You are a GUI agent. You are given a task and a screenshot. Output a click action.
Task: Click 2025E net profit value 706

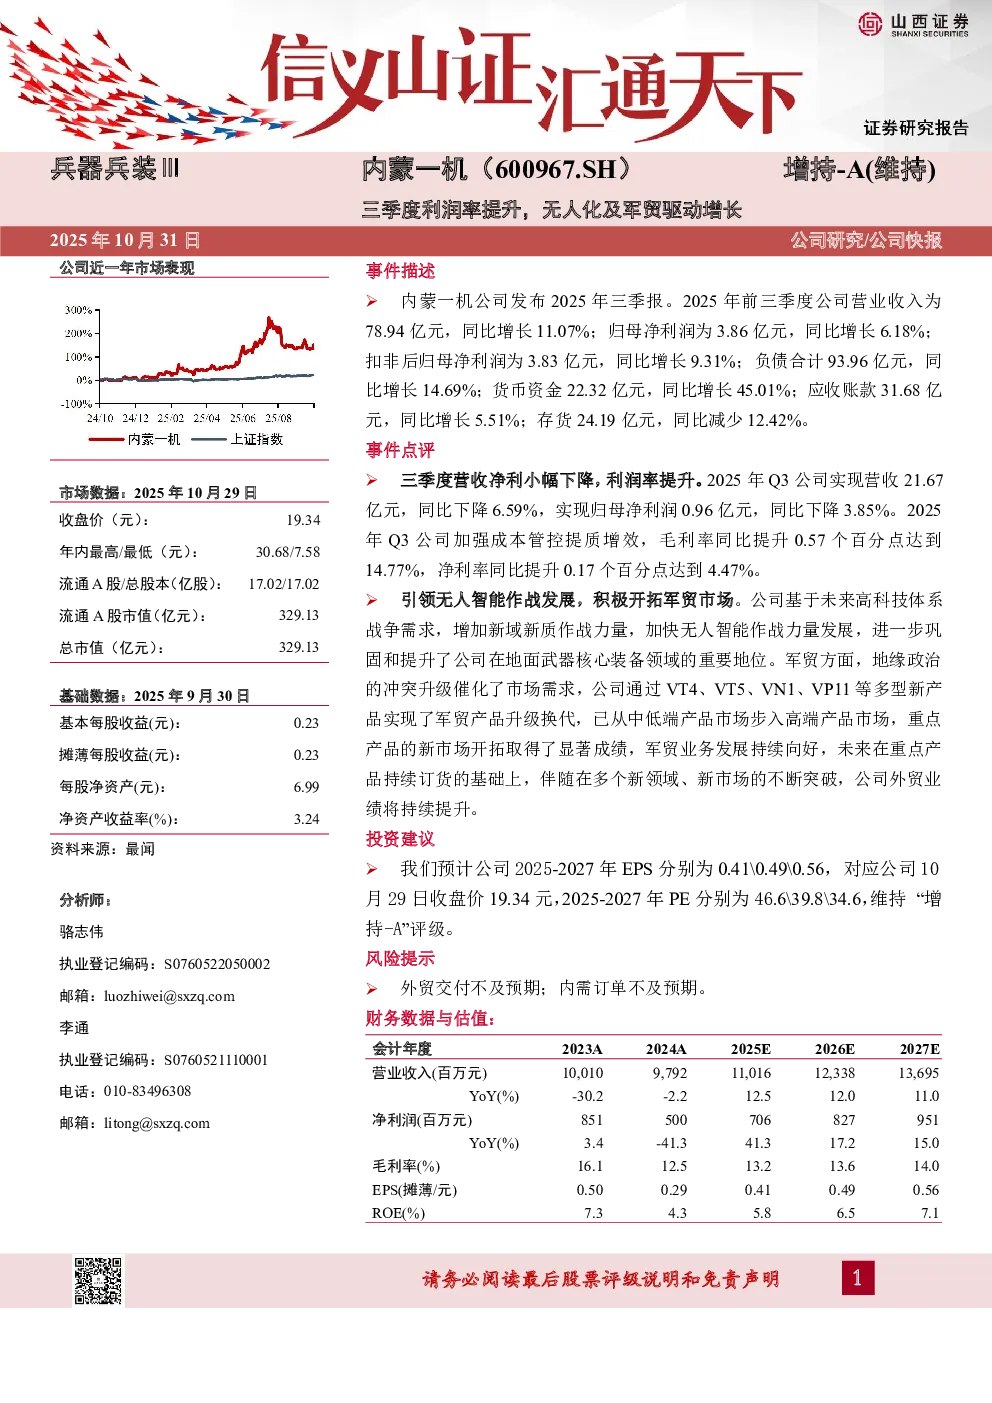point(760,1120)
